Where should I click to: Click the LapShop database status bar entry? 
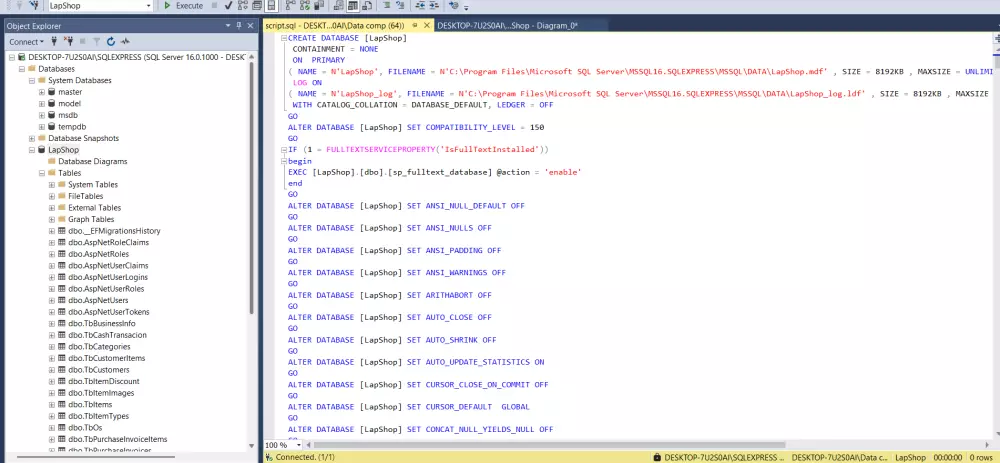coord(909,457)
